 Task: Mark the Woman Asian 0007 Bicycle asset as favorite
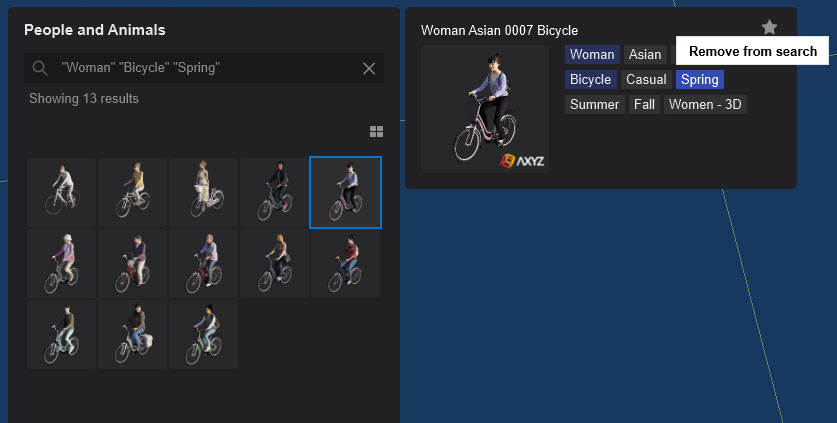click(x=769, y=27)
